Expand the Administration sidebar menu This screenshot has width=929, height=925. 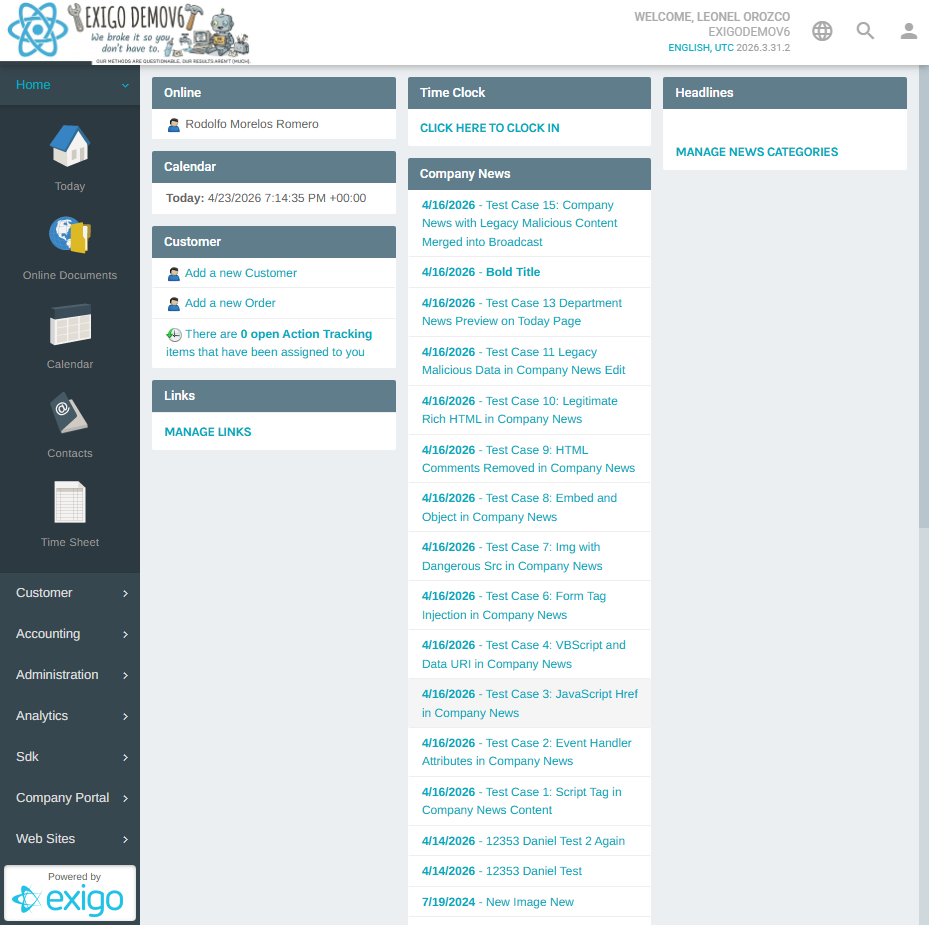coord(70,674)
